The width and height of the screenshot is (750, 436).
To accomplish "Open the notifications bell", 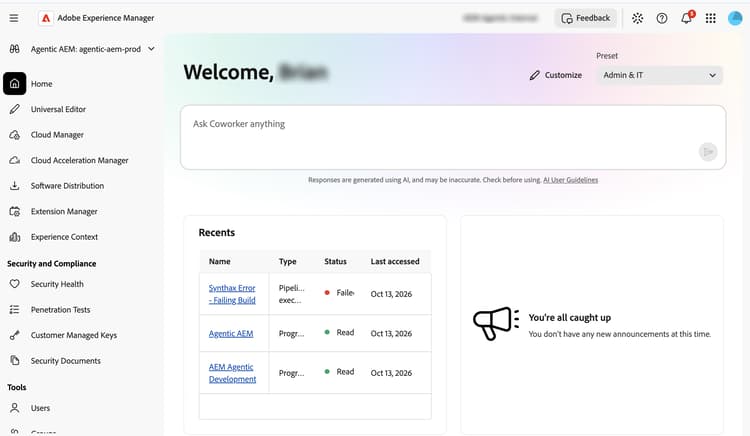I will click(x=687, y=18).
